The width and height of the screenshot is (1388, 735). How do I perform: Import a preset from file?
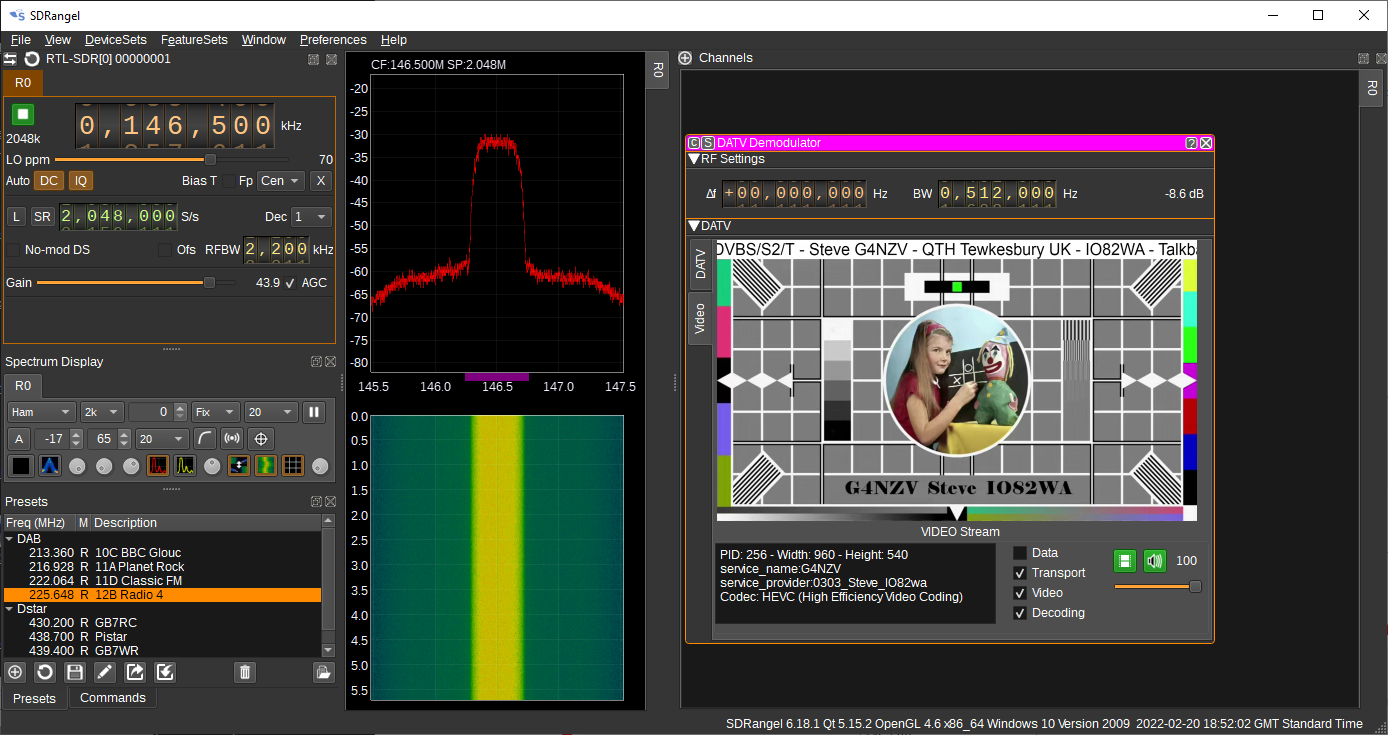[166, 672]
